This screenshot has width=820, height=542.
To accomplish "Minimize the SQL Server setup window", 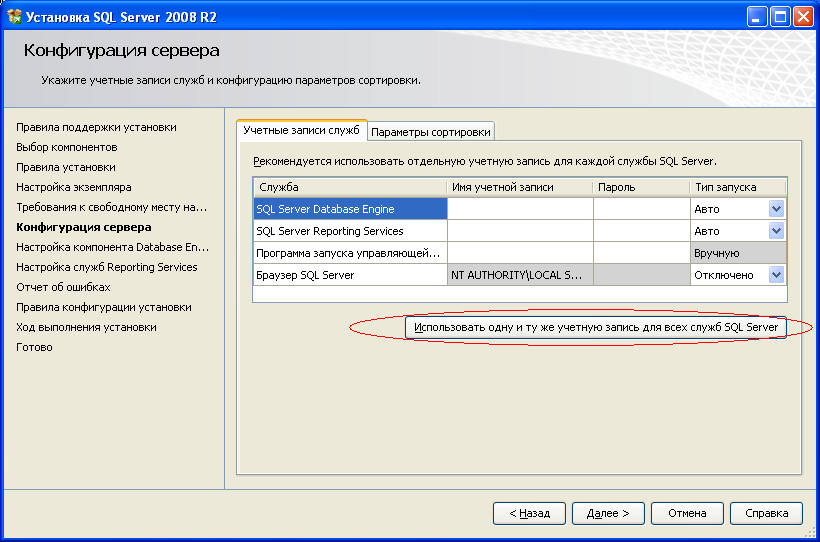I will 756,17.
